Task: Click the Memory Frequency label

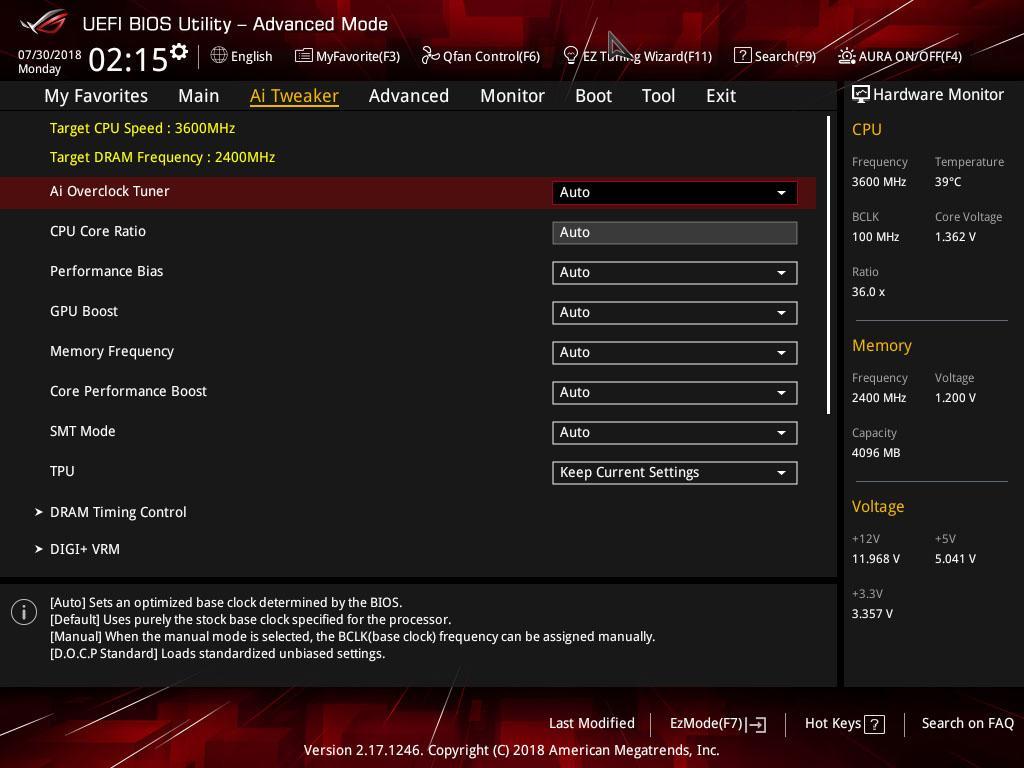Action: (112, 351)
